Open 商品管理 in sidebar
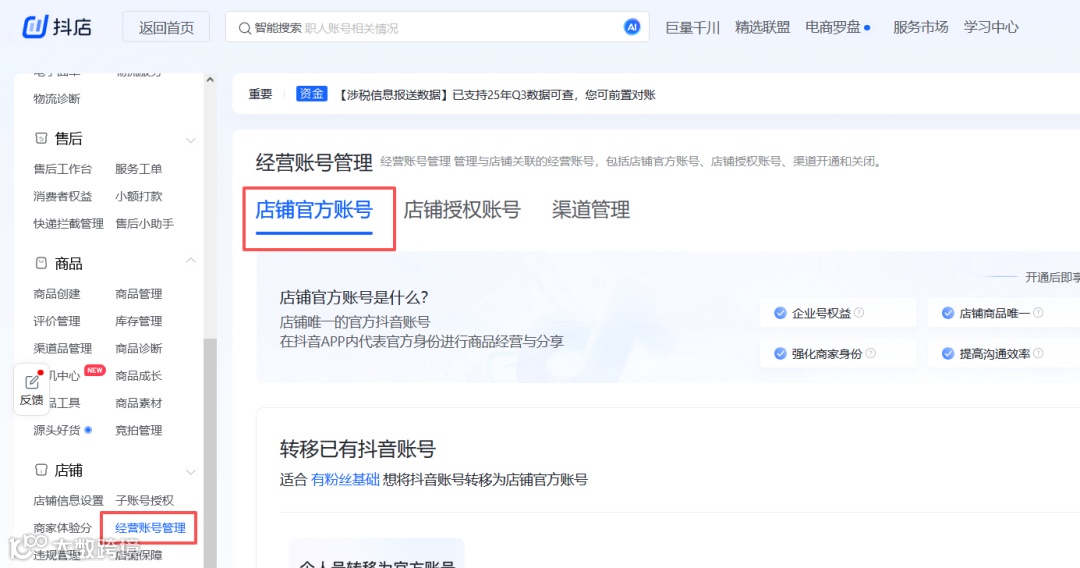The width and height of the screenshot is (1080, 568). tap(138, 294)
